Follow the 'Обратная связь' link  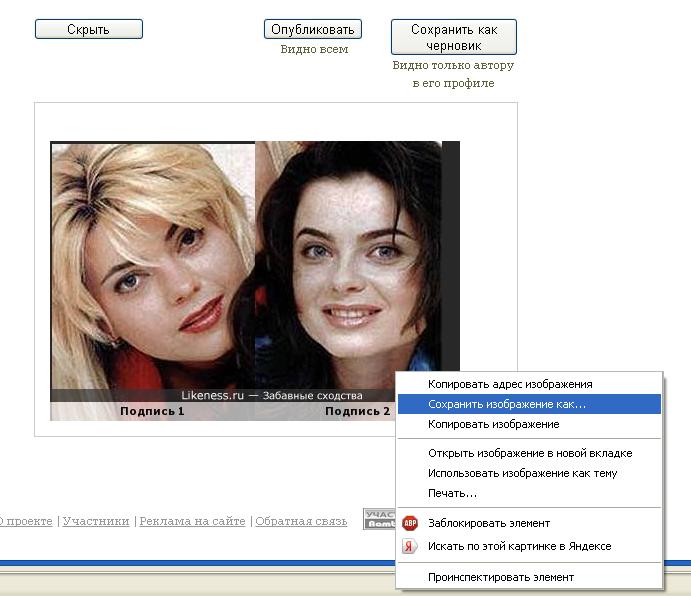coord(301,521)
